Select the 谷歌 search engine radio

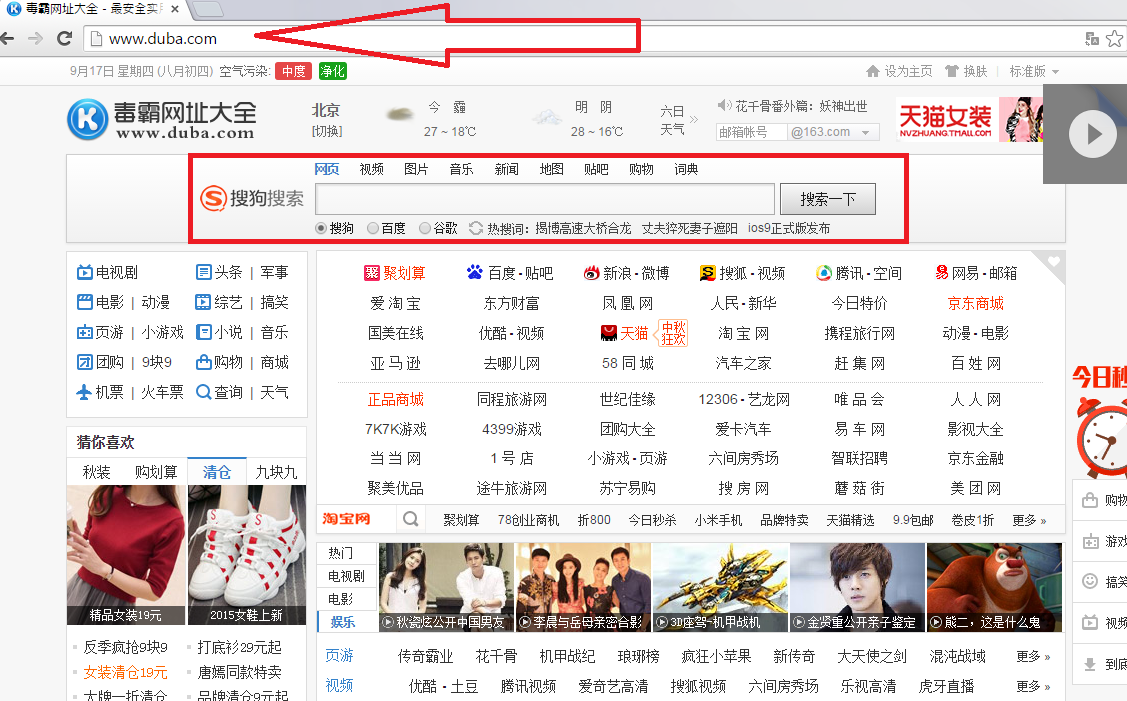click(x=425, y=229)
